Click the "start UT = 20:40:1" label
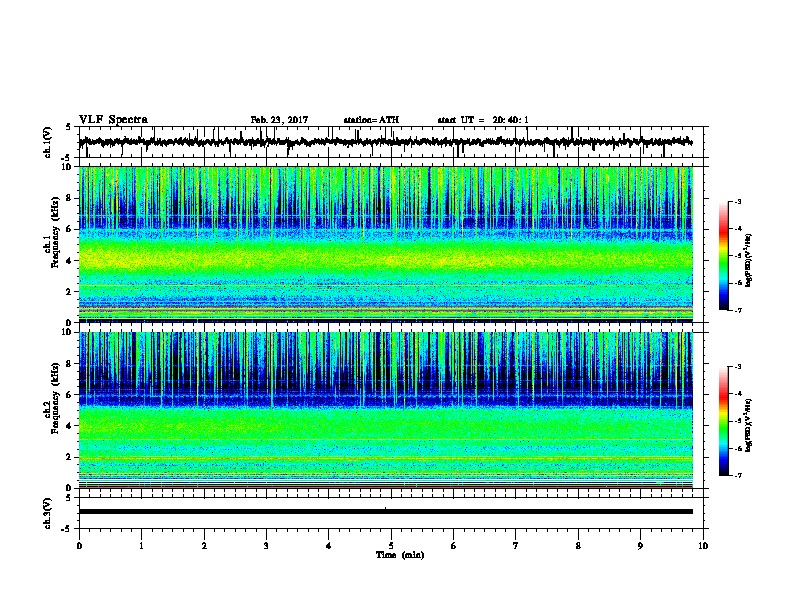Viewport: 792px width, 612px height. coord(483,120)
